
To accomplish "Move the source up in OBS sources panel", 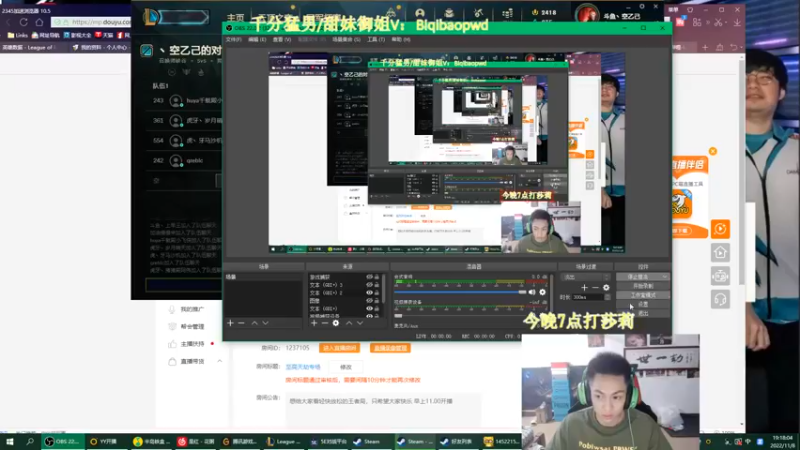I will coord(349,323).
